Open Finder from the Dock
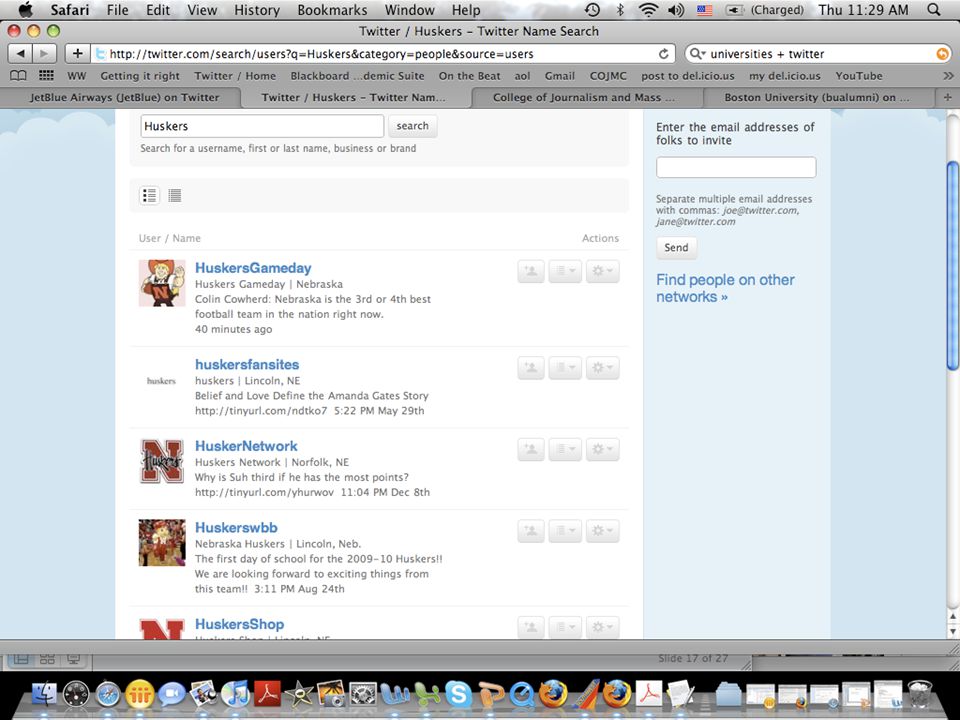This screenshot has height=720, width=960. click(43, 694)
